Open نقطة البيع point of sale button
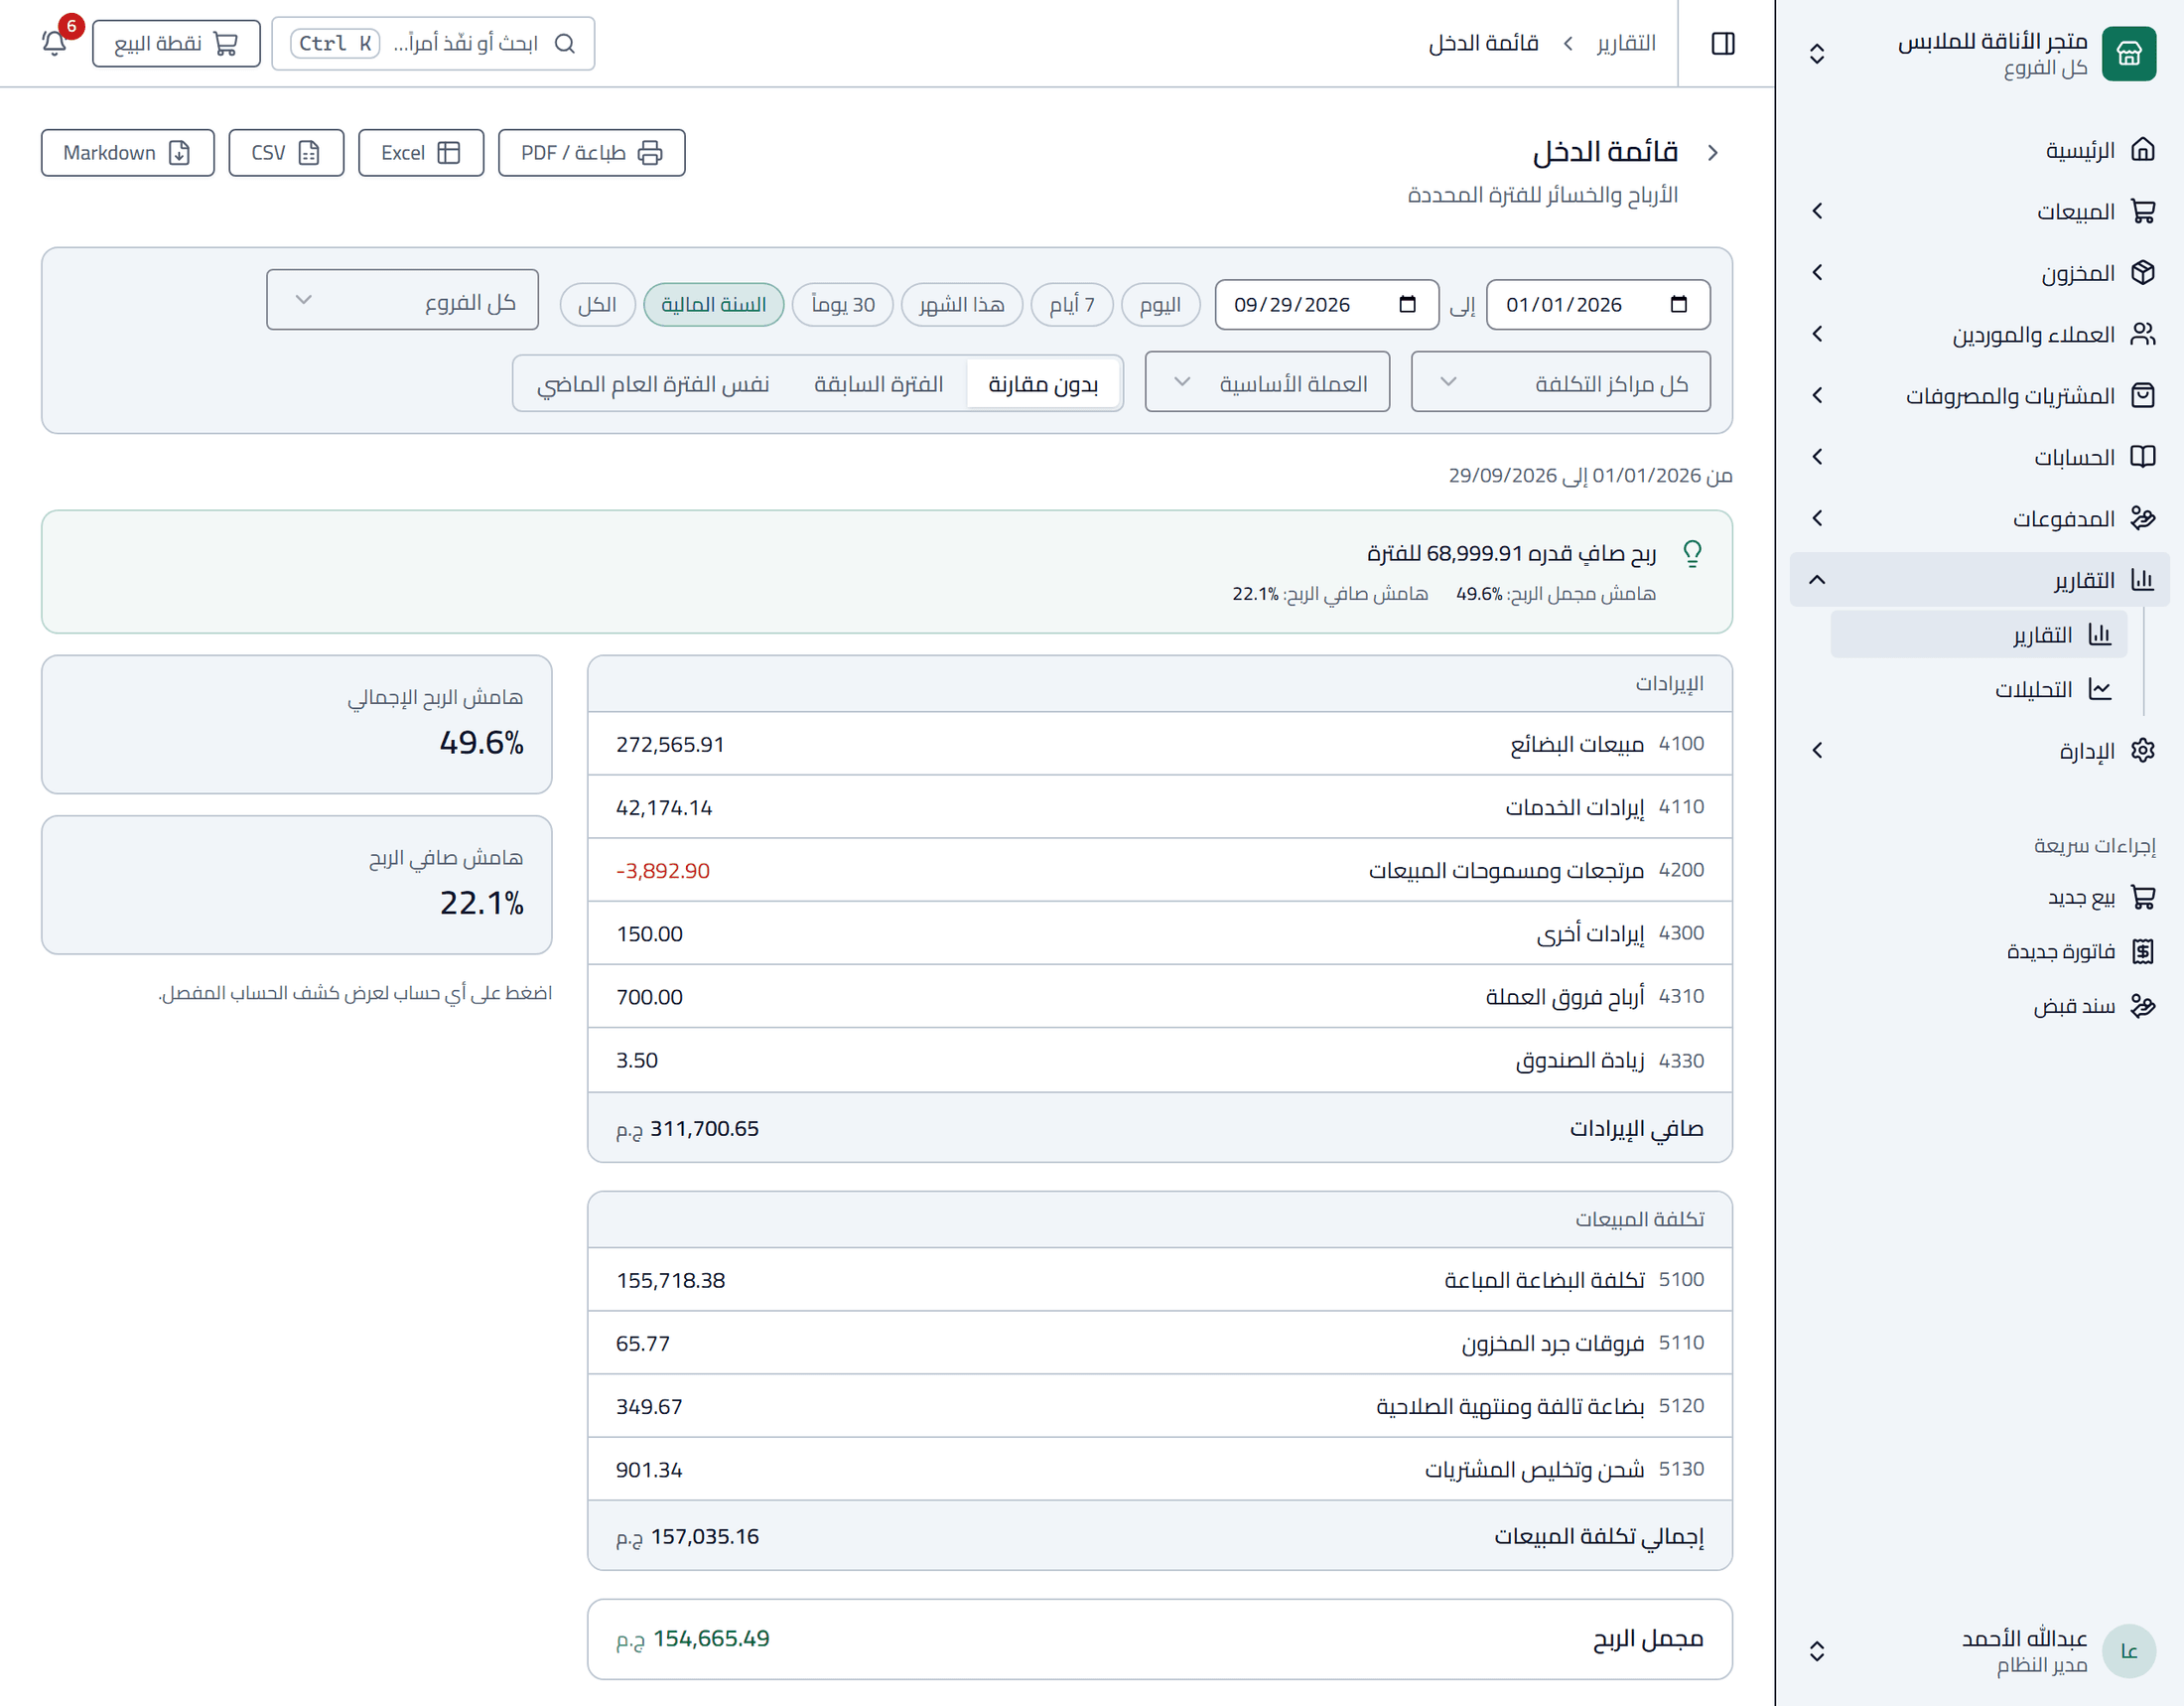The width and height of the screenshot is (2184, 1706). (176, 43)
